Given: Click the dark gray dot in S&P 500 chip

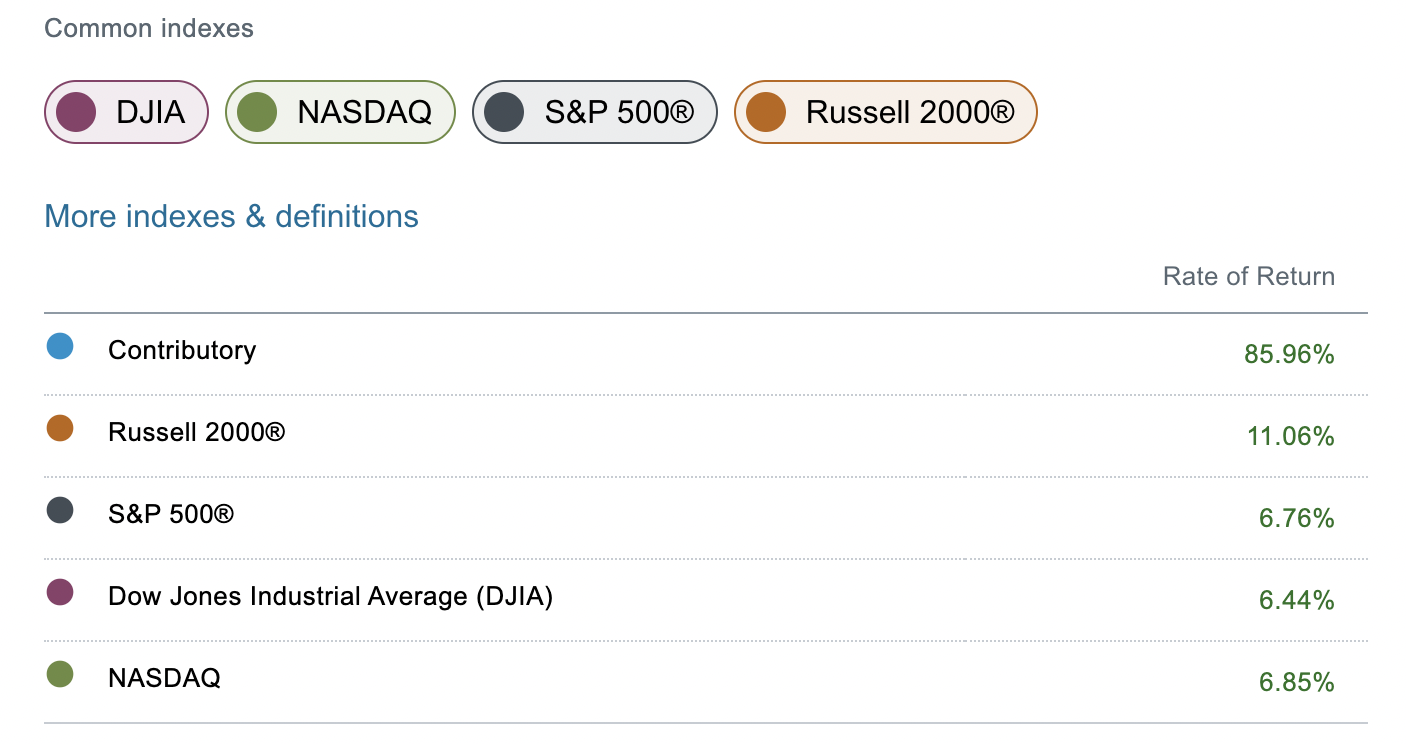Looking at the screenshot, I should pos(504,112).
